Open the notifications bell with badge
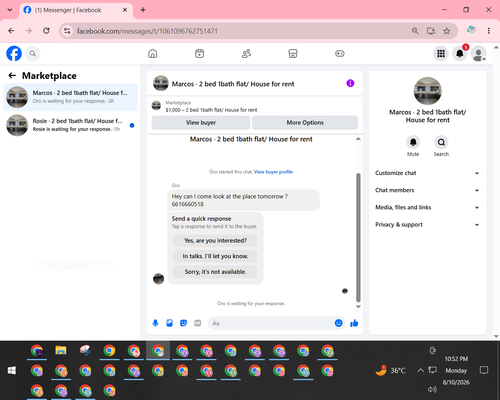 (x=460, y=53)
